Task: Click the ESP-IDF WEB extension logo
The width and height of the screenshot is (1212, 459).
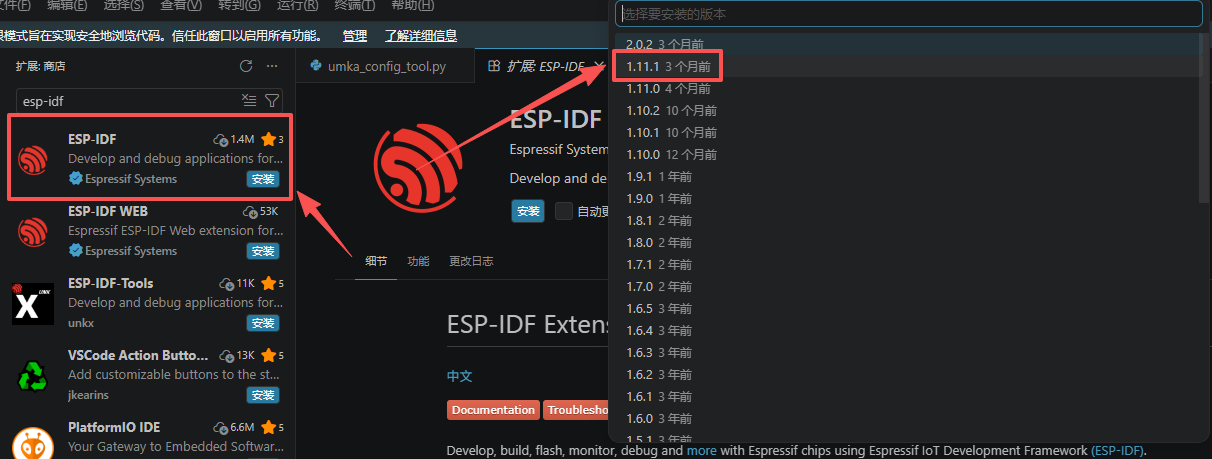Action: [34, 231]
